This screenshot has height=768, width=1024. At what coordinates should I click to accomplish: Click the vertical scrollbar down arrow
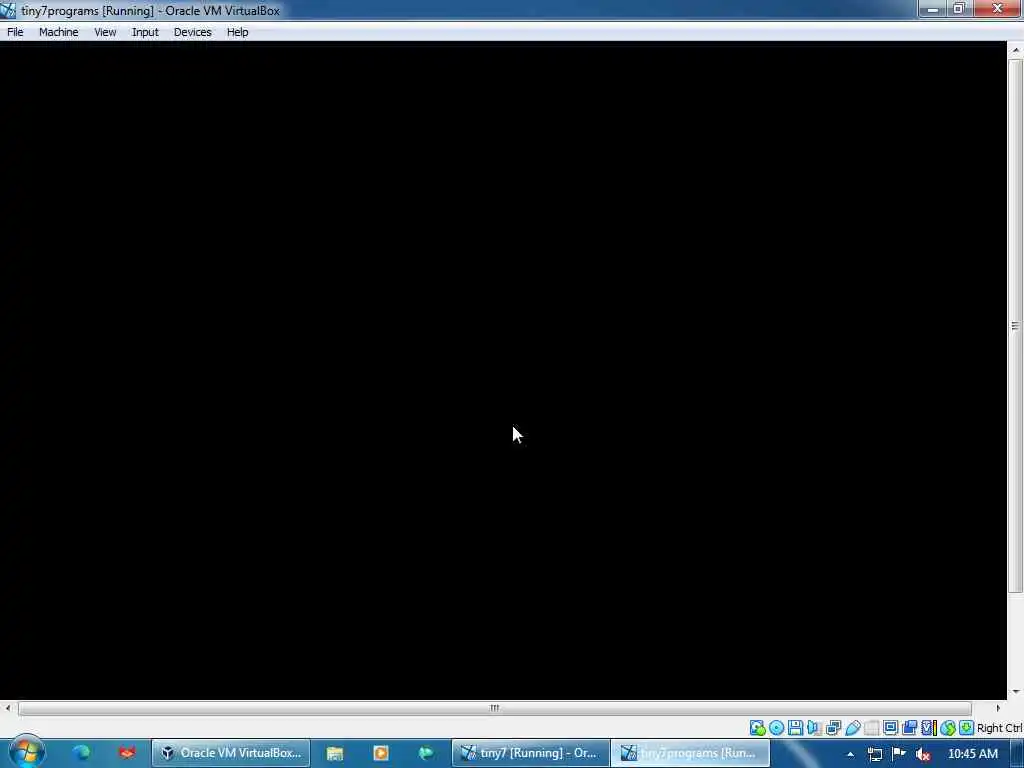pos(1016,692)
